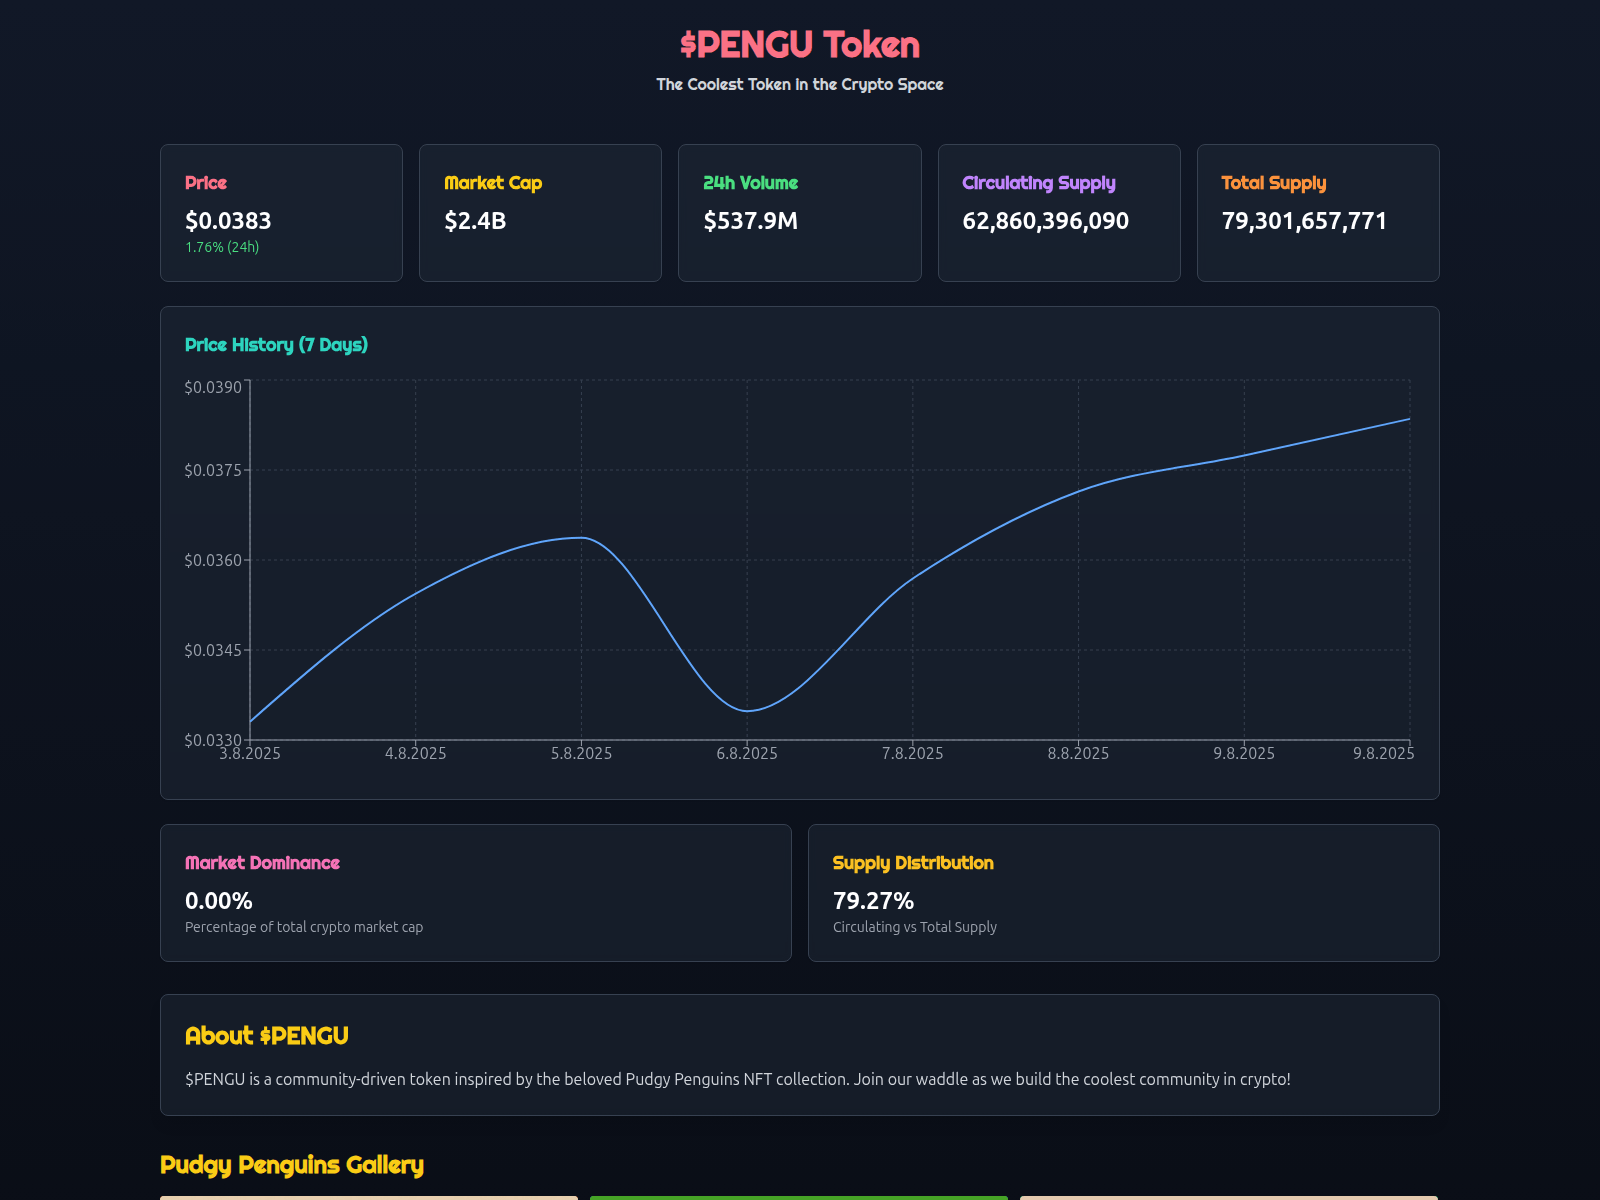
Task: Click the $PENGU Token page title
Action: pyautogui.click(x=800, y=45)
